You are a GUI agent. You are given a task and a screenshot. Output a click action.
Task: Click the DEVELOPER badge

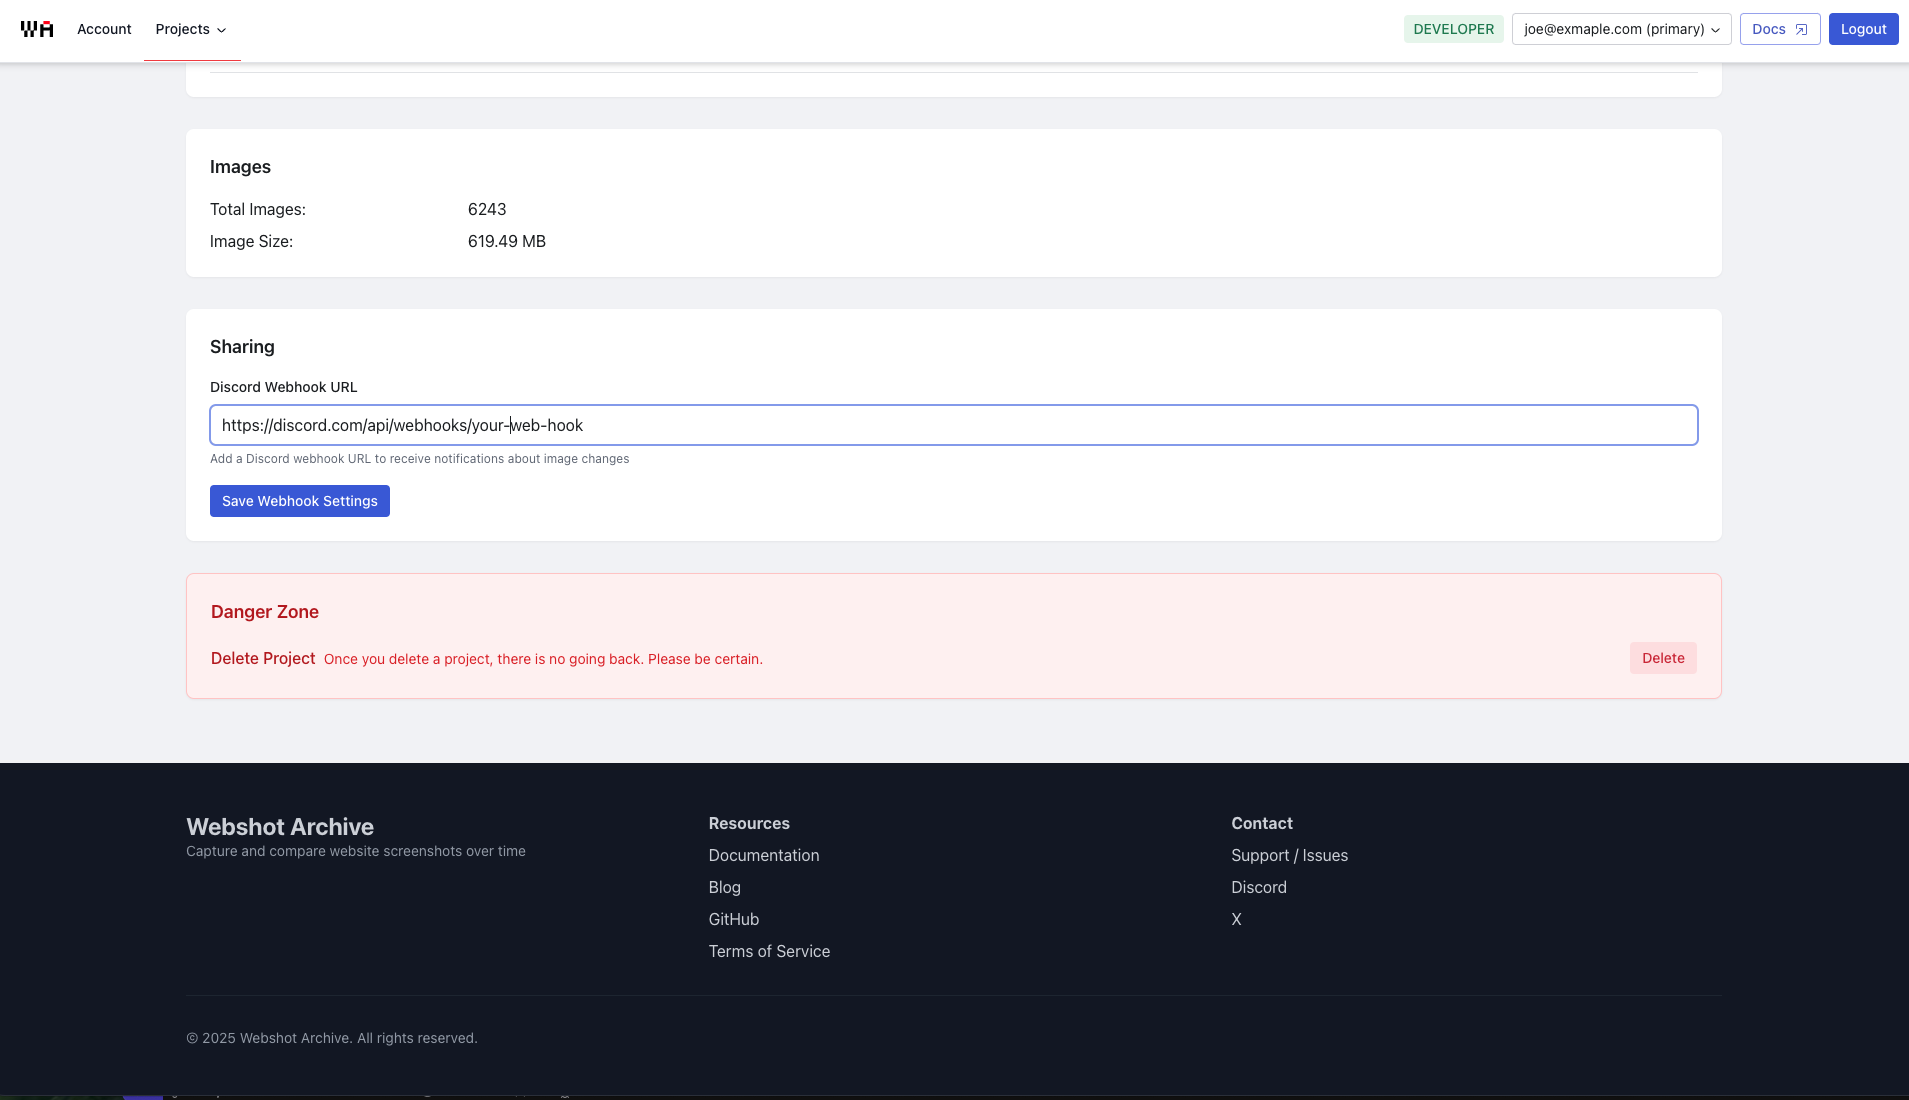[1452, 29]
